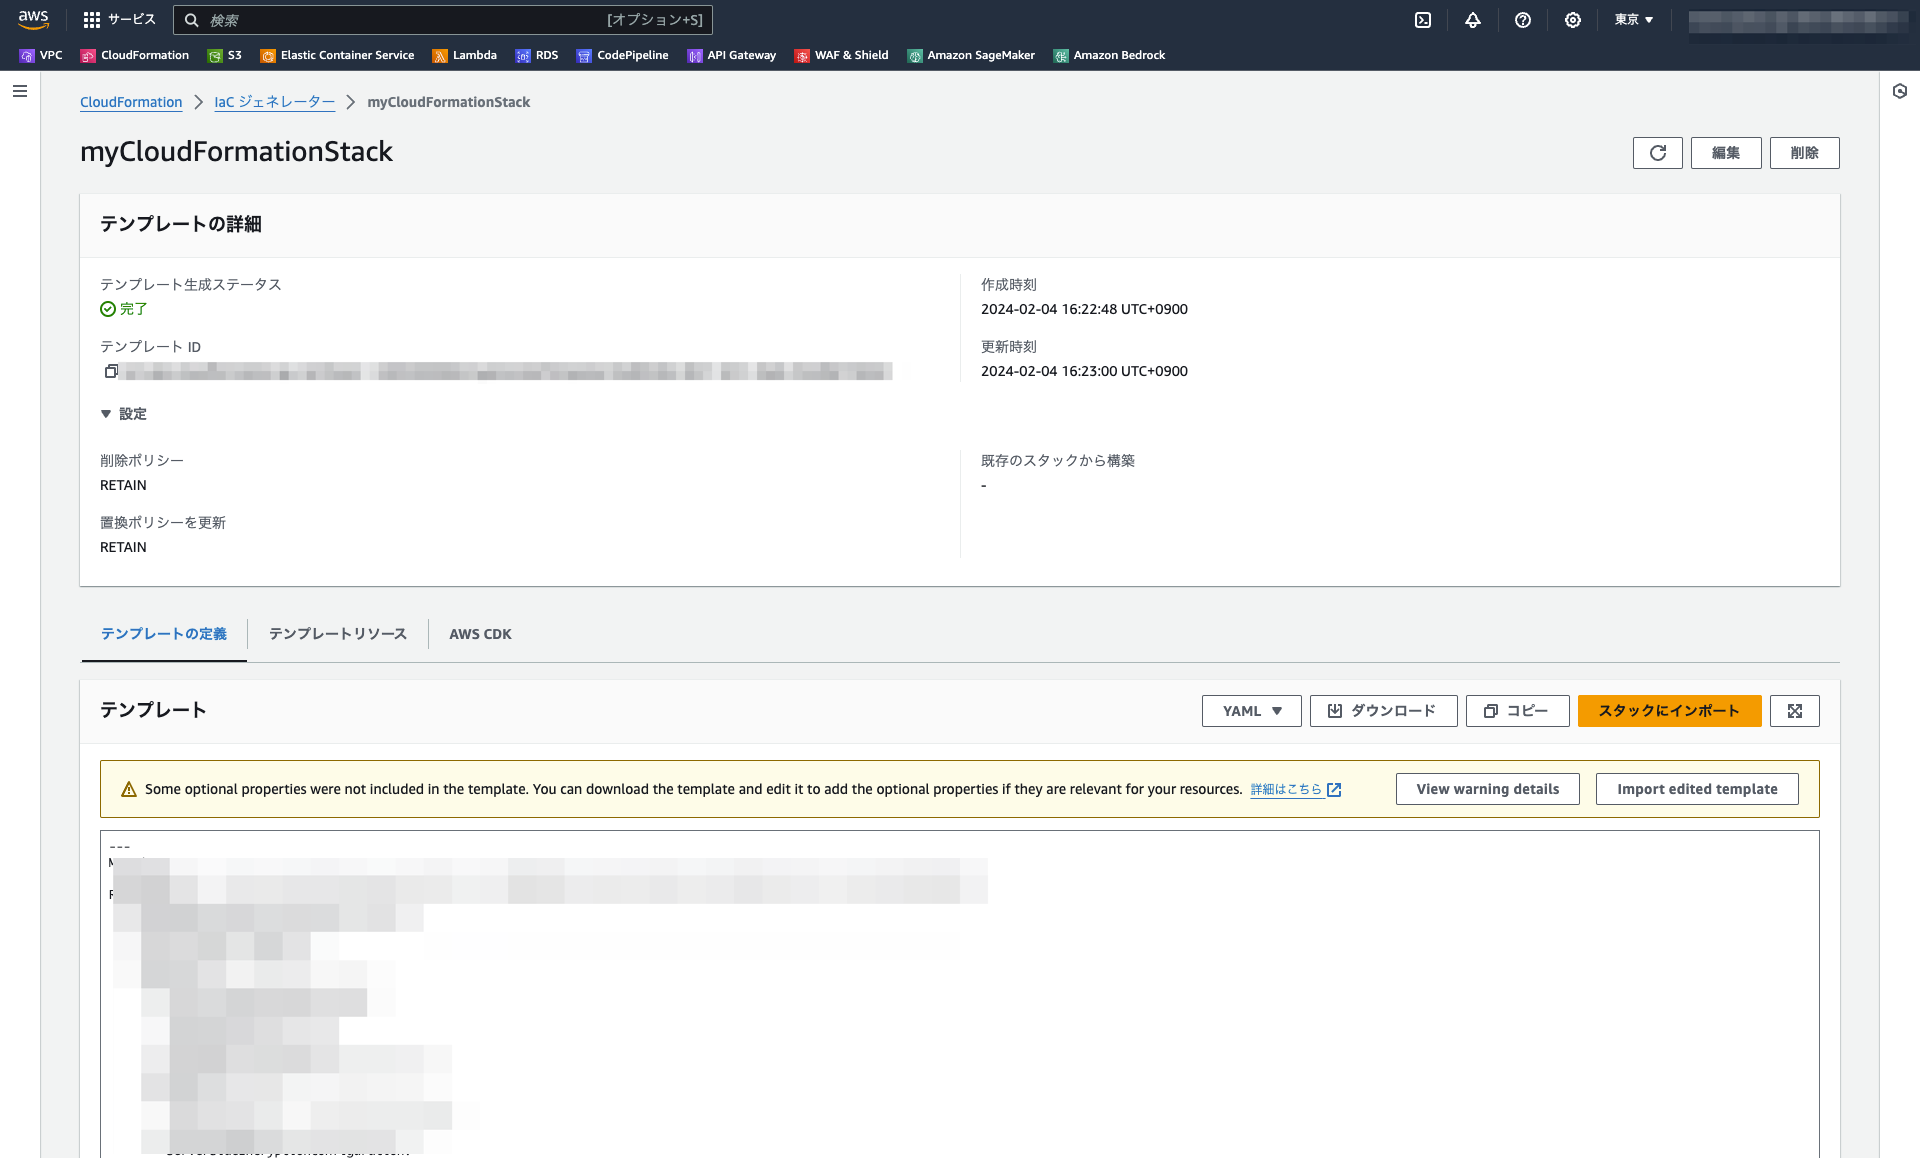
Task: Open the help question mark icon
Action: pos(1523,20)
